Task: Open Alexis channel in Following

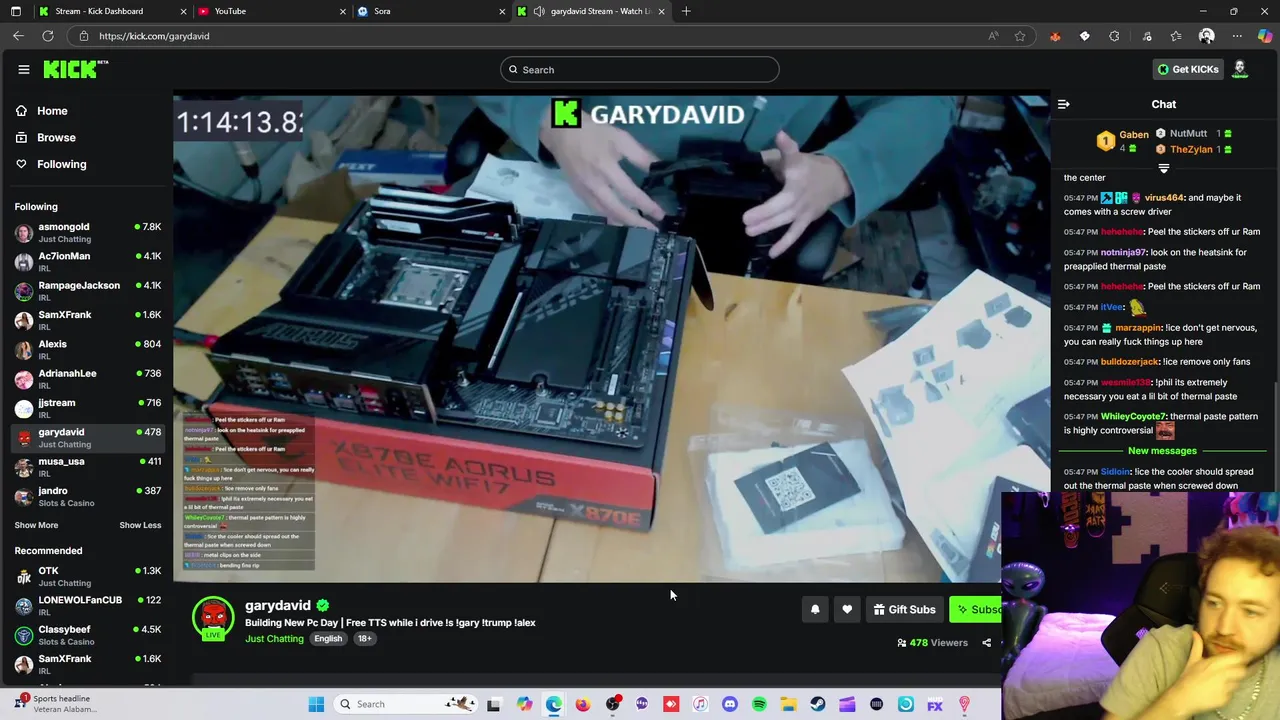Action: click(x=88, y=349)
